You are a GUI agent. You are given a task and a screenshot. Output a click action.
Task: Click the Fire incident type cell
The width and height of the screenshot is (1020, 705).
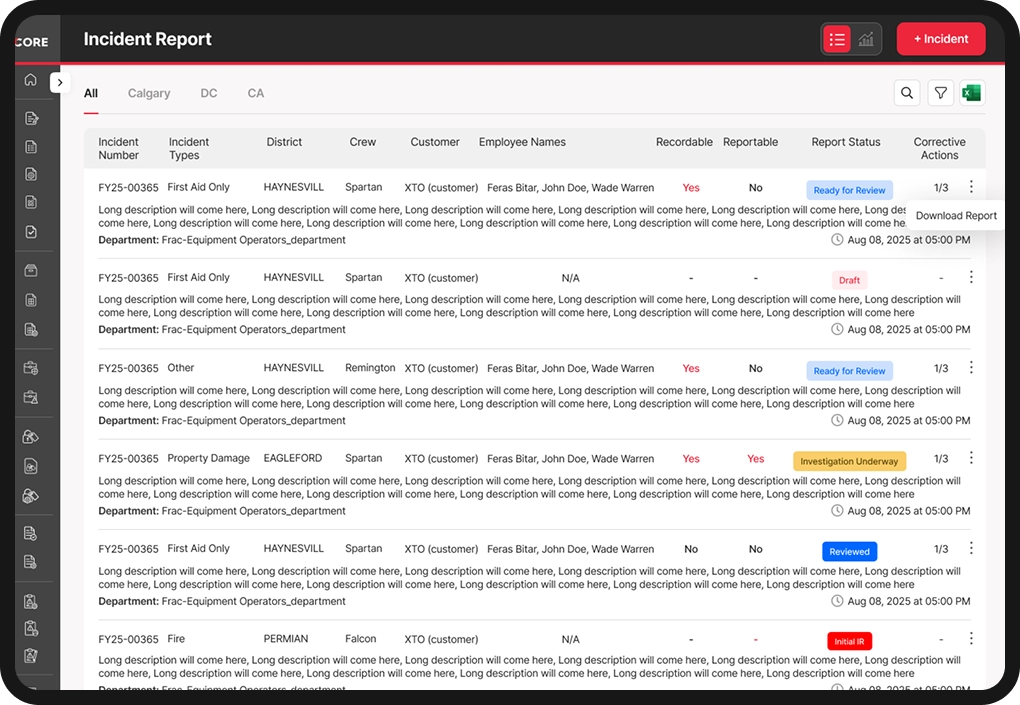[x=176, y=639]
